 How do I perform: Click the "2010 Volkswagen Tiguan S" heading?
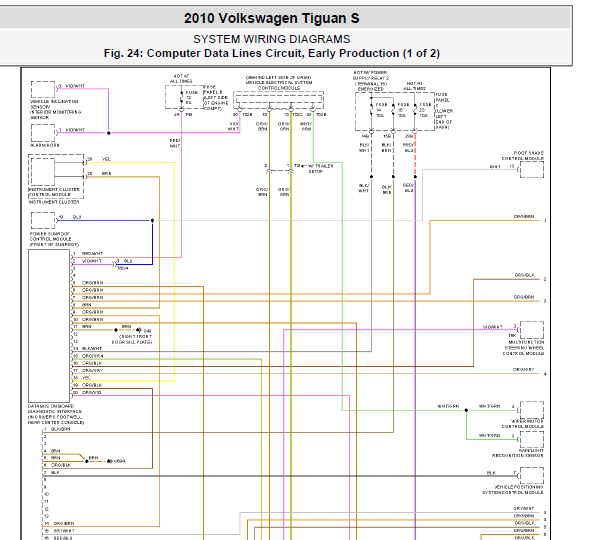pos(272,18)
